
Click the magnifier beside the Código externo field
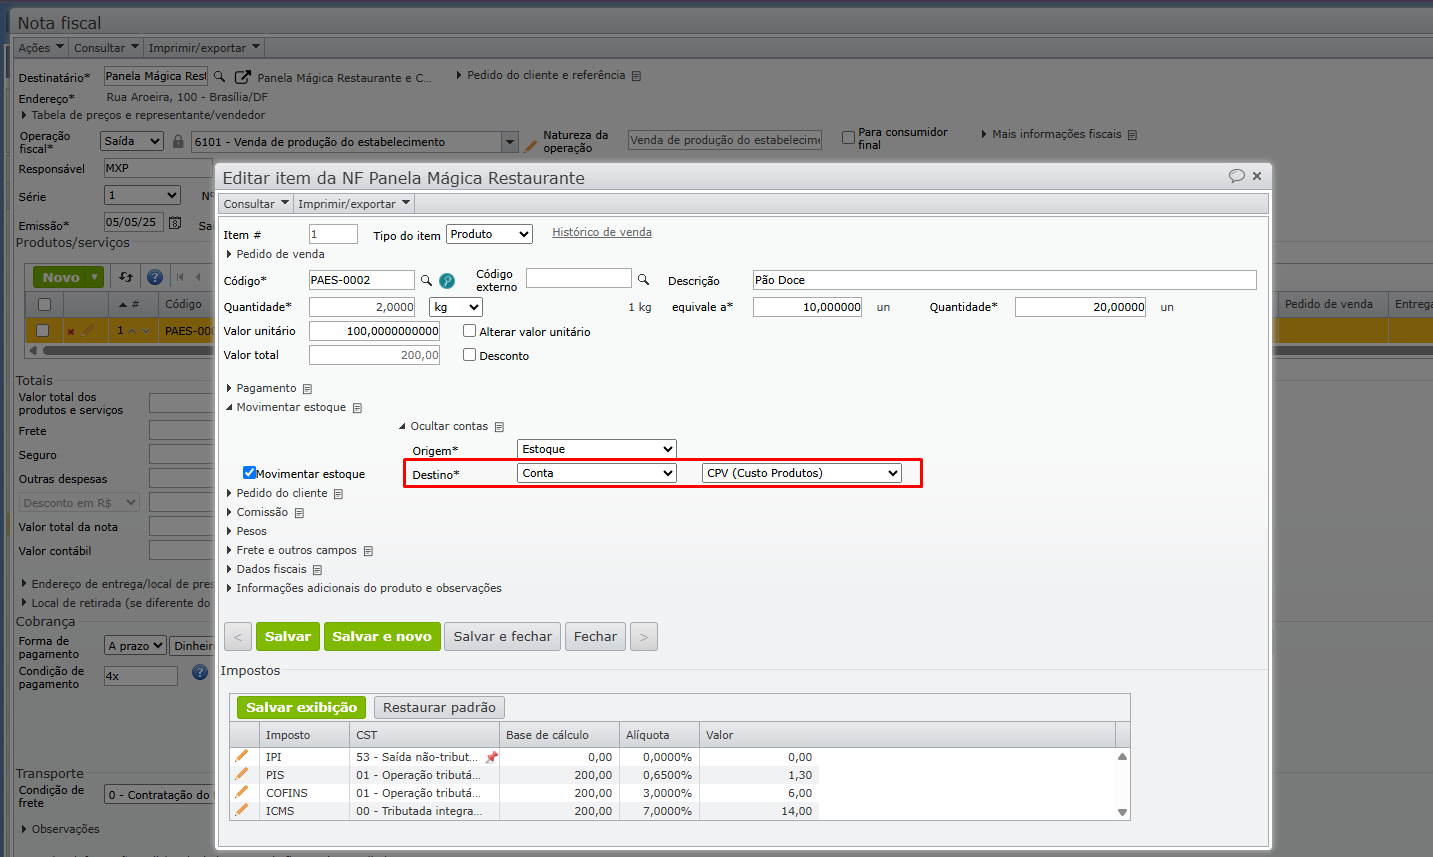pos(644,280)
